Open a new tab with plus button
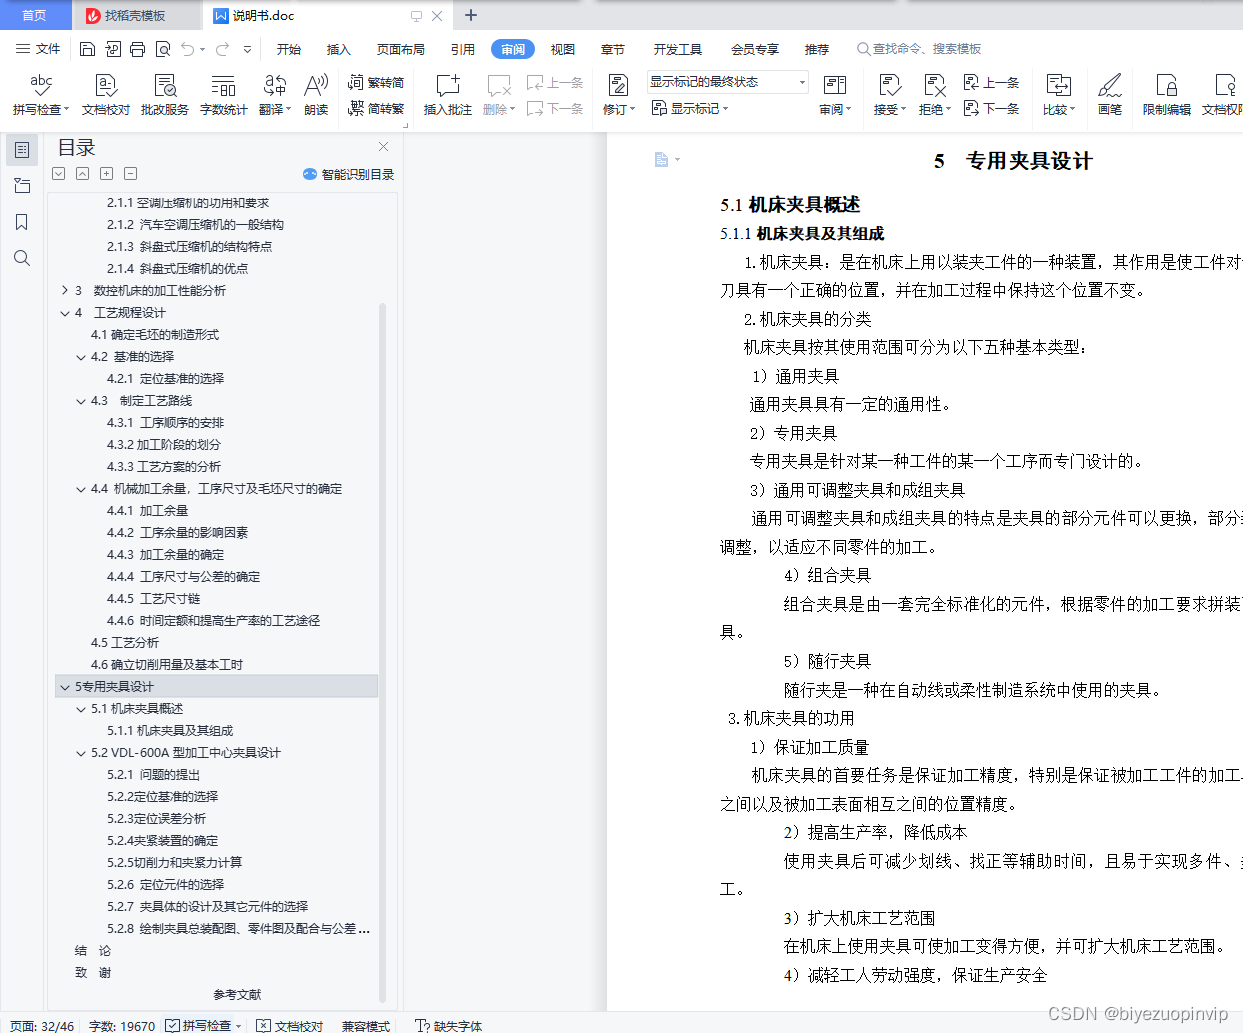 tap(471, 15)
